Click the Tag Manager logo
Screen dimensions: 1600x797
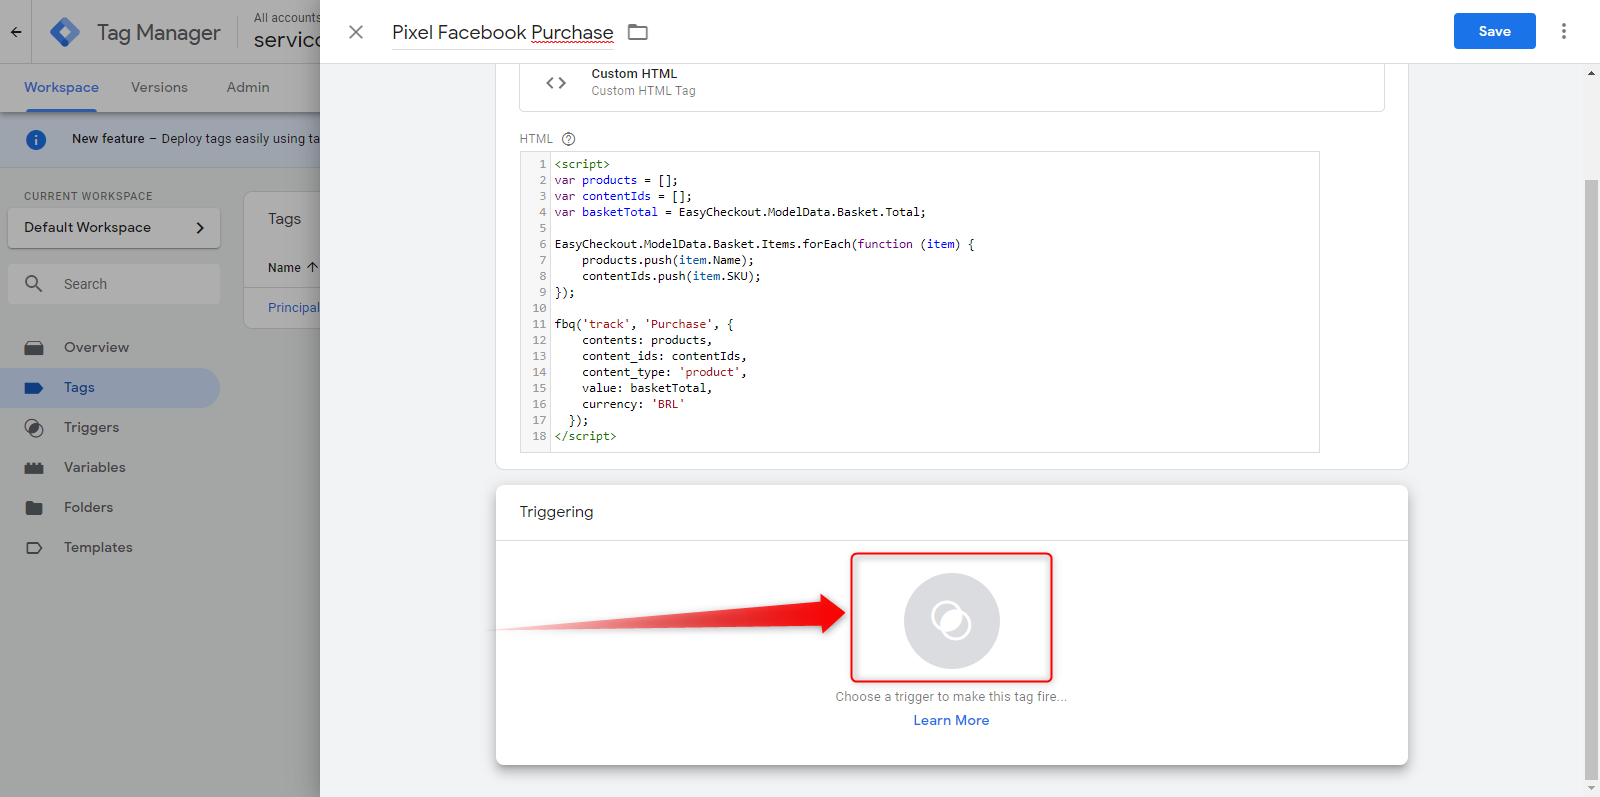[x=65, y=32]
